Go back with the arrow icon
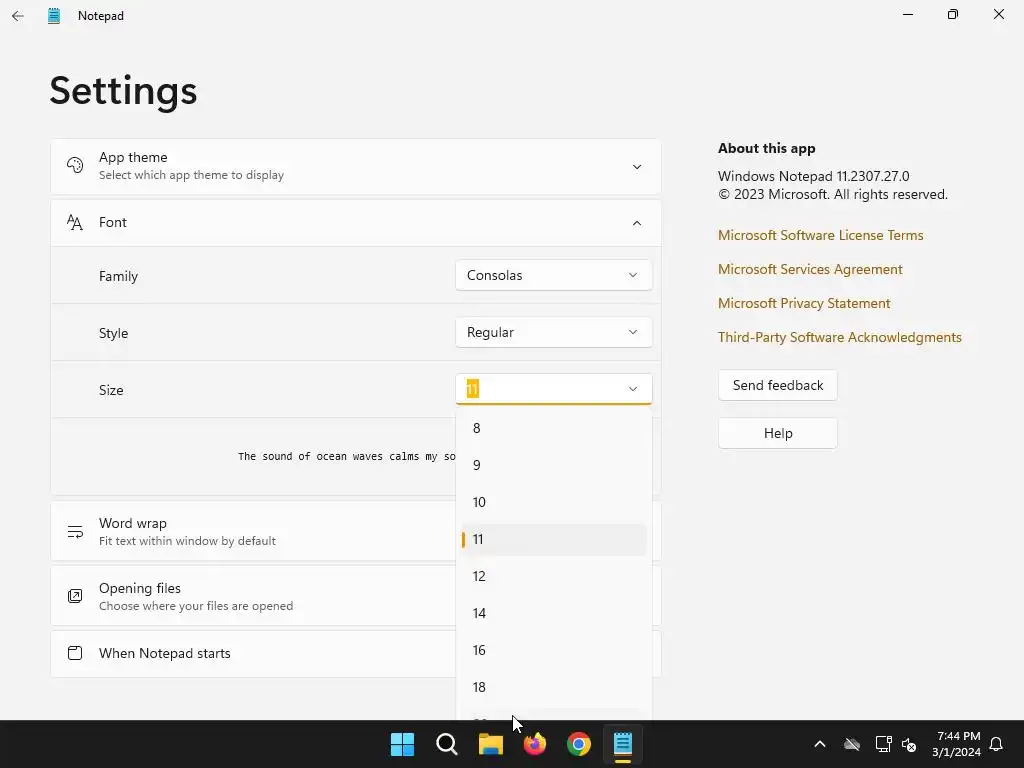The image size is (1024, 768). click(18, 16)
